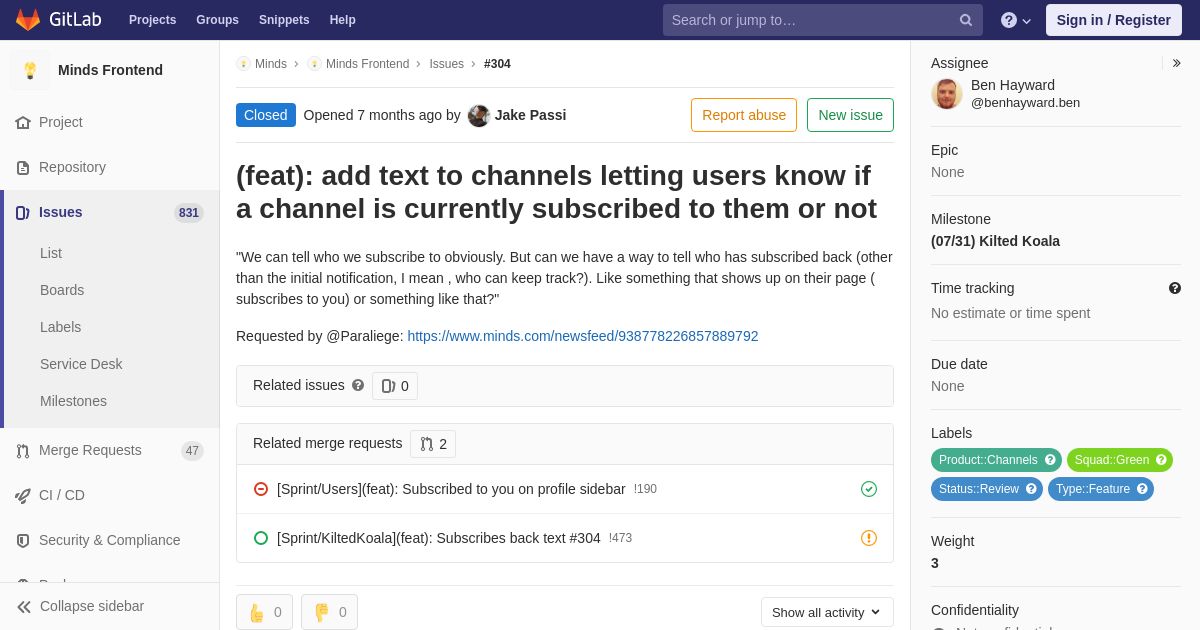Select List under Issues in the sidebar

pos(51,253)
